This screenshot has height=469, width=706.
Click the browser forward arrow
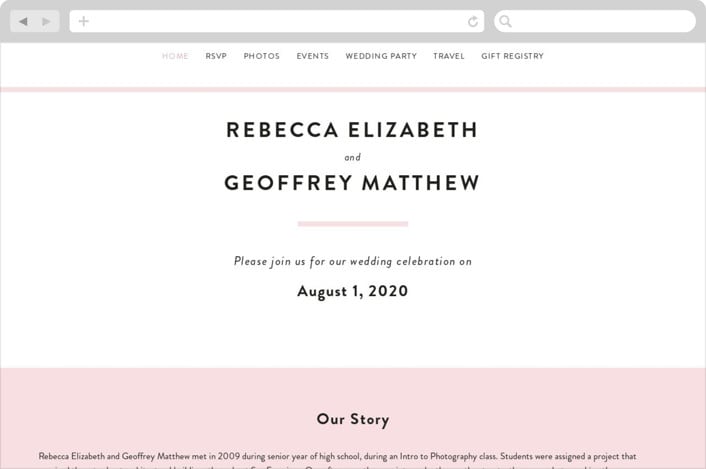pos(46,21)
